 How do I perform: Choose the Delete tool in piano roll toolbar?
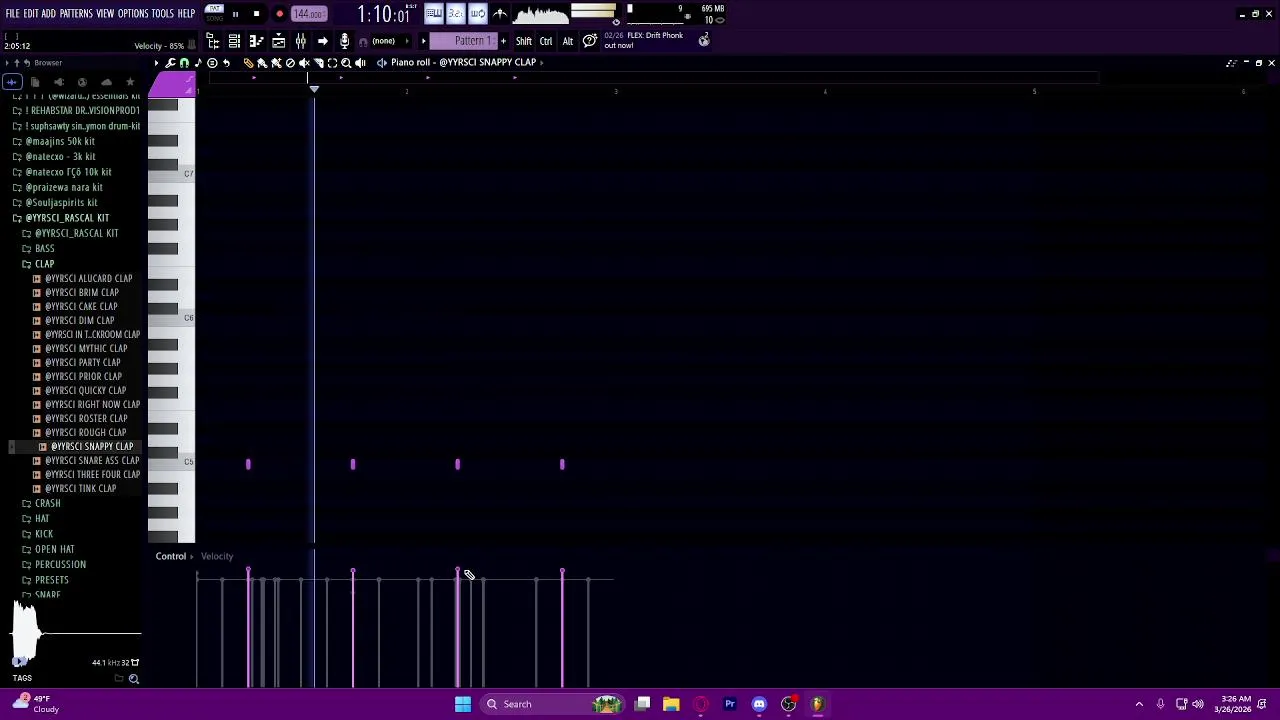(290, 63)
